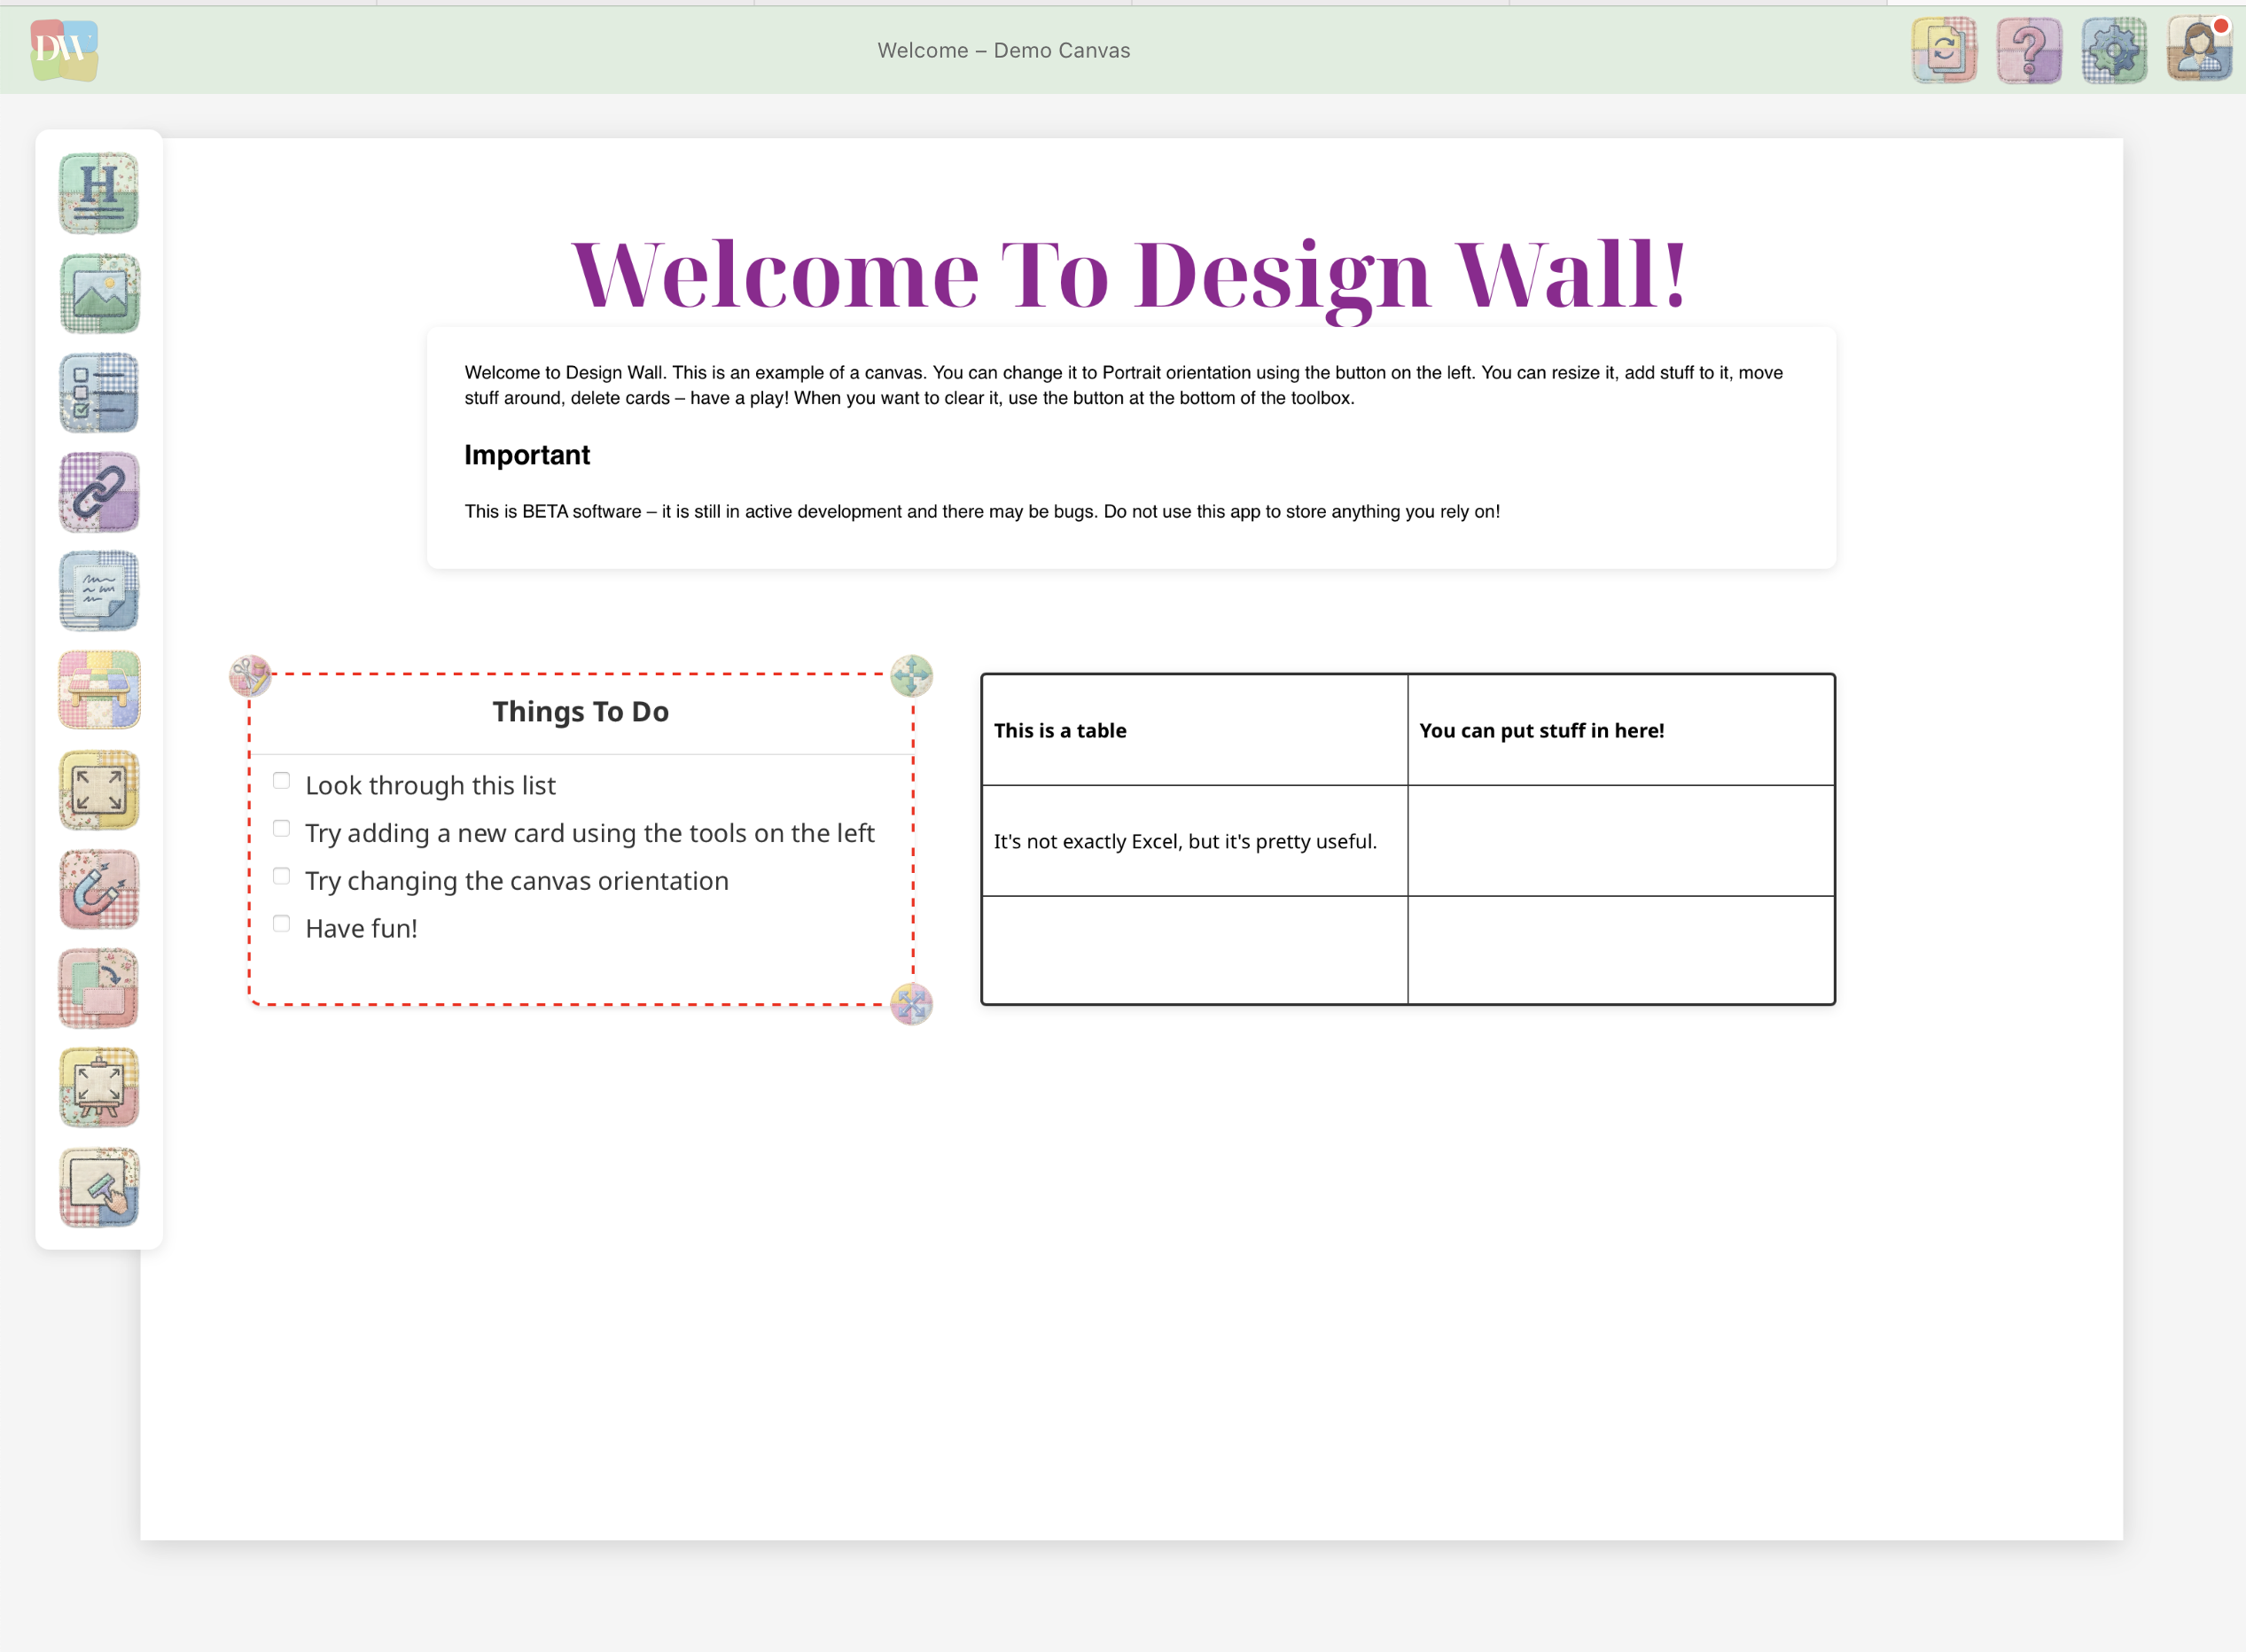Check off 'Look through this list'
The width and height of the screenshot is (2246, 1652).
click(x=281, y=779)
